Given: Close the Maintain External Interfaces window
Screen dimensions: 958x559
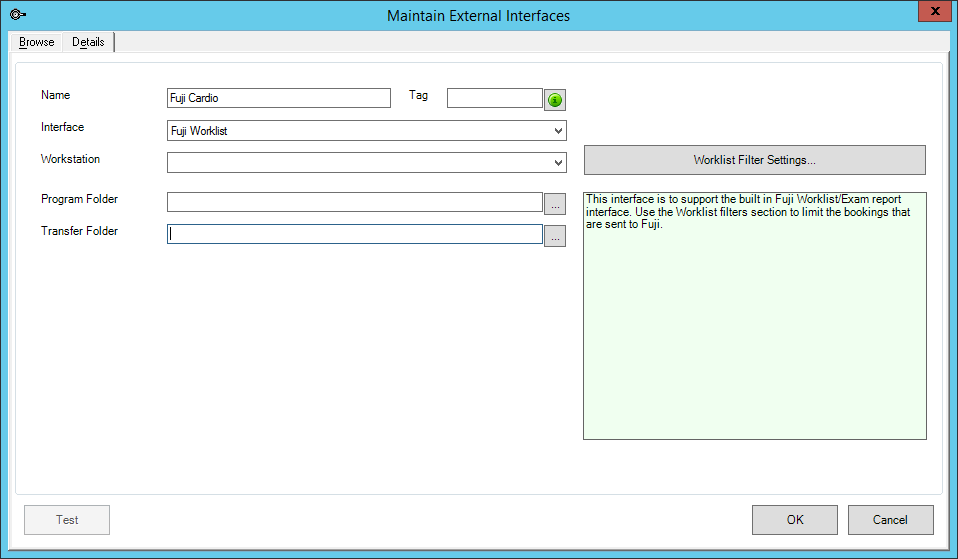Looking at the screenshot, I should pyautogui.click(x=934, y=12).
